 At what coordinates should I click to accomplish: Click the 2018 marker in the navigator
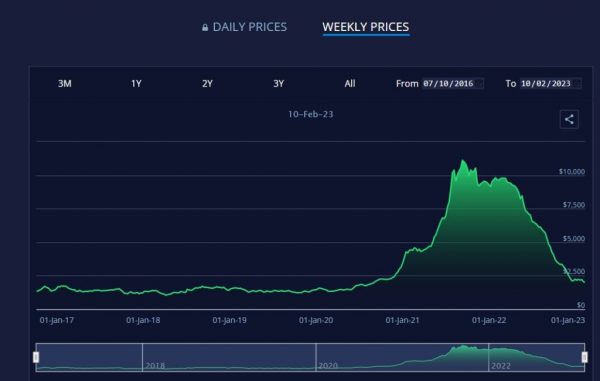pos(155,366)
